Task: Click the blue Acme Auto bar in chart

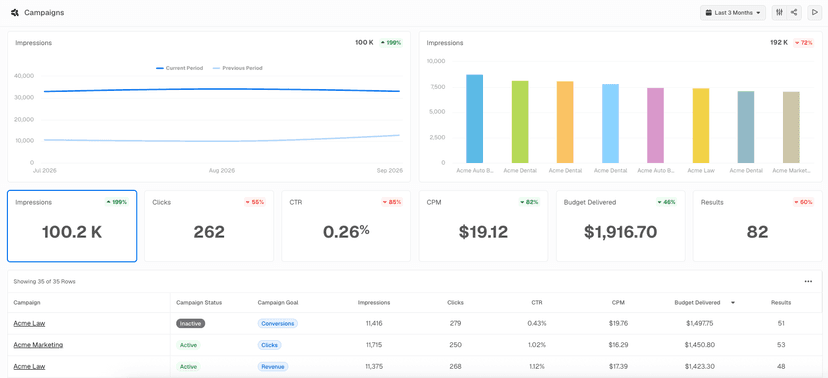Action: pos(474,119)
